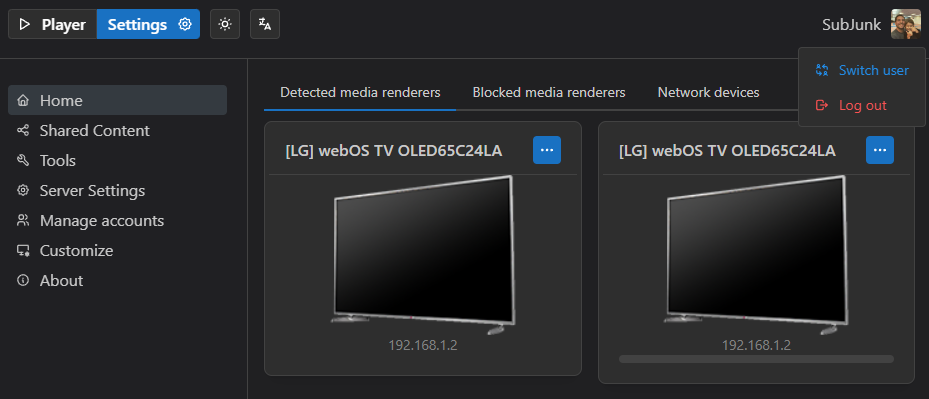The image size is (929, 399).
Task: Click the Settings gear icon
Action: coord(185,24)
